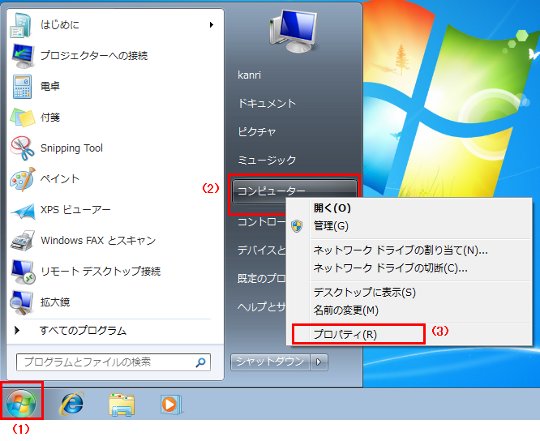540x441 pixels.
Task: Launch the ペイント paint palette icon
Action: click(x=23, y=179)
